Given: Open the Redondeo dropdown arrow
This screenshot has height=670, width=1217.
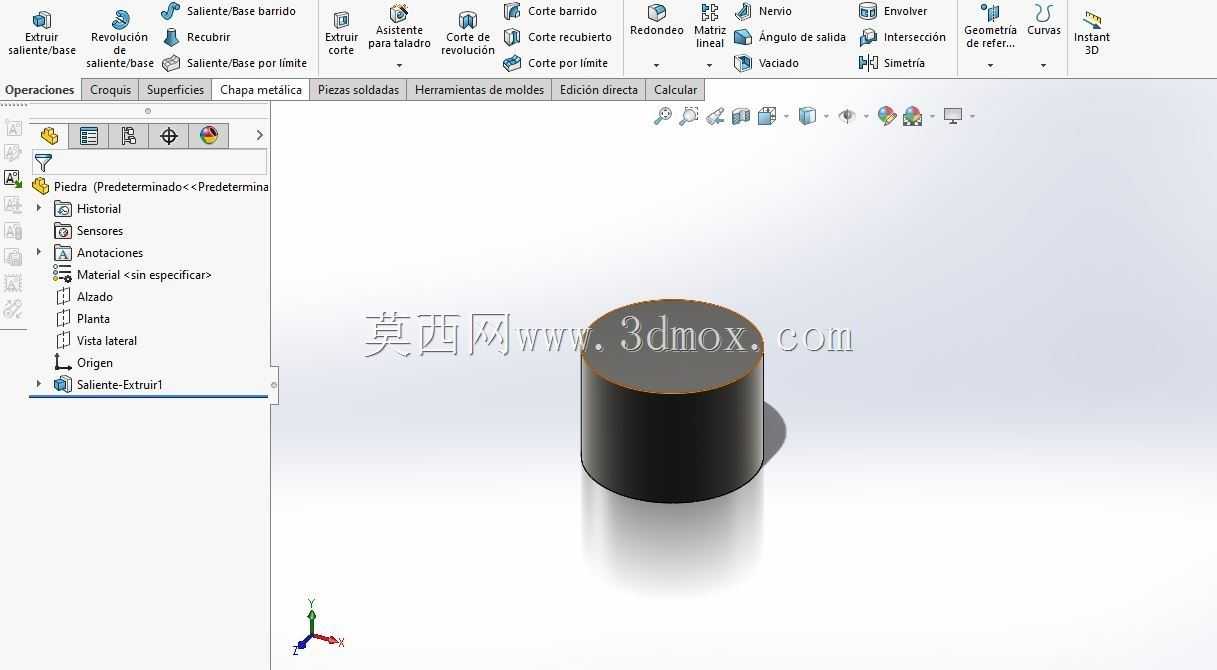Looking at the screenshot, I should pos(657,66).
